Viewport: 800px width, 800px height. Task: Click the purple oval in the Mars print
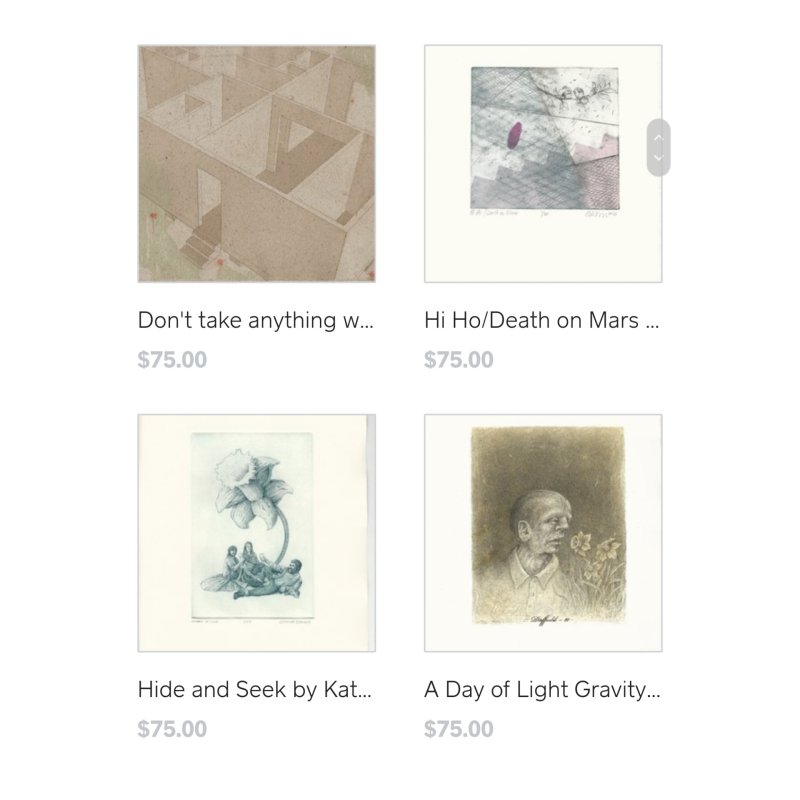[x=514, y=135]
